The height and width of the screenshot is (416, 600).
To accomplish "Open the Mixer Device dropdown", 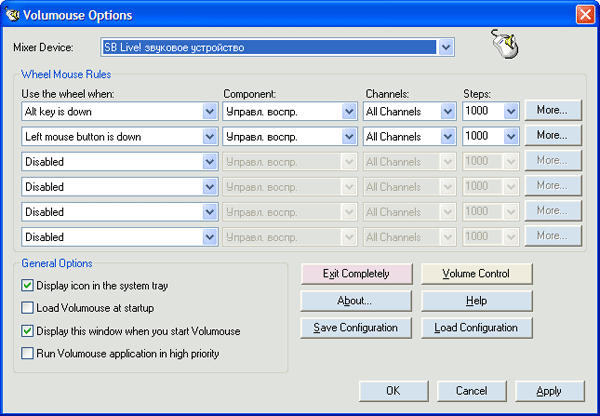I will point(446,47).
